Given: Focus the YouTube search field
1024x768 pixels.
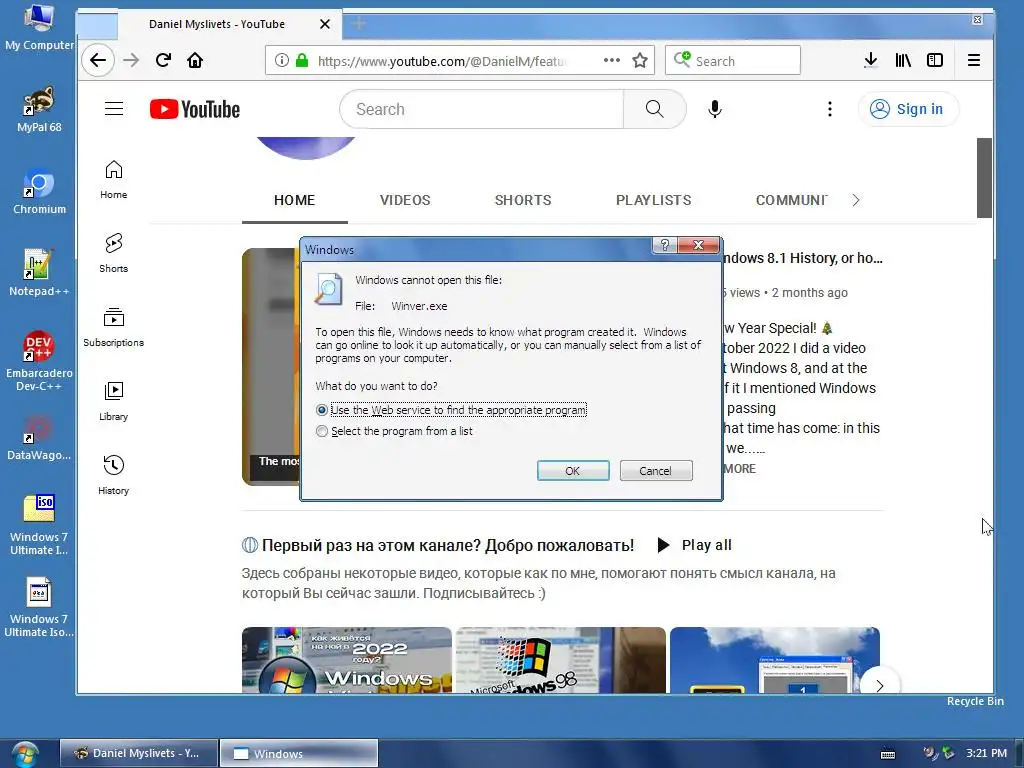Looking at the screenshot, I should pos(482,109).
